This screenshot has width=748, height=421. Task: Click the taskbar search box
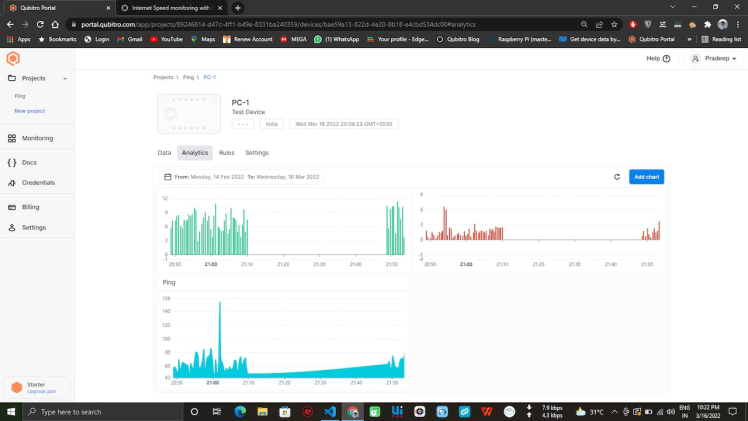pyautogui.click(x=103, y=411)
